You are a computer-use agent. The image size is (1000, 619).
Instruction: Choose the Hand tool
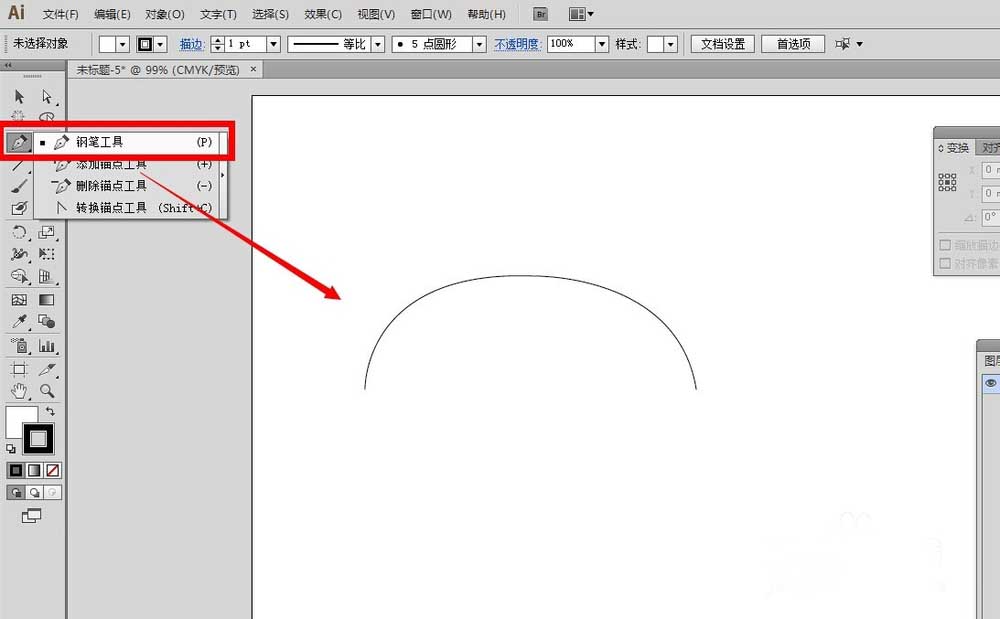tap(19, 391)
